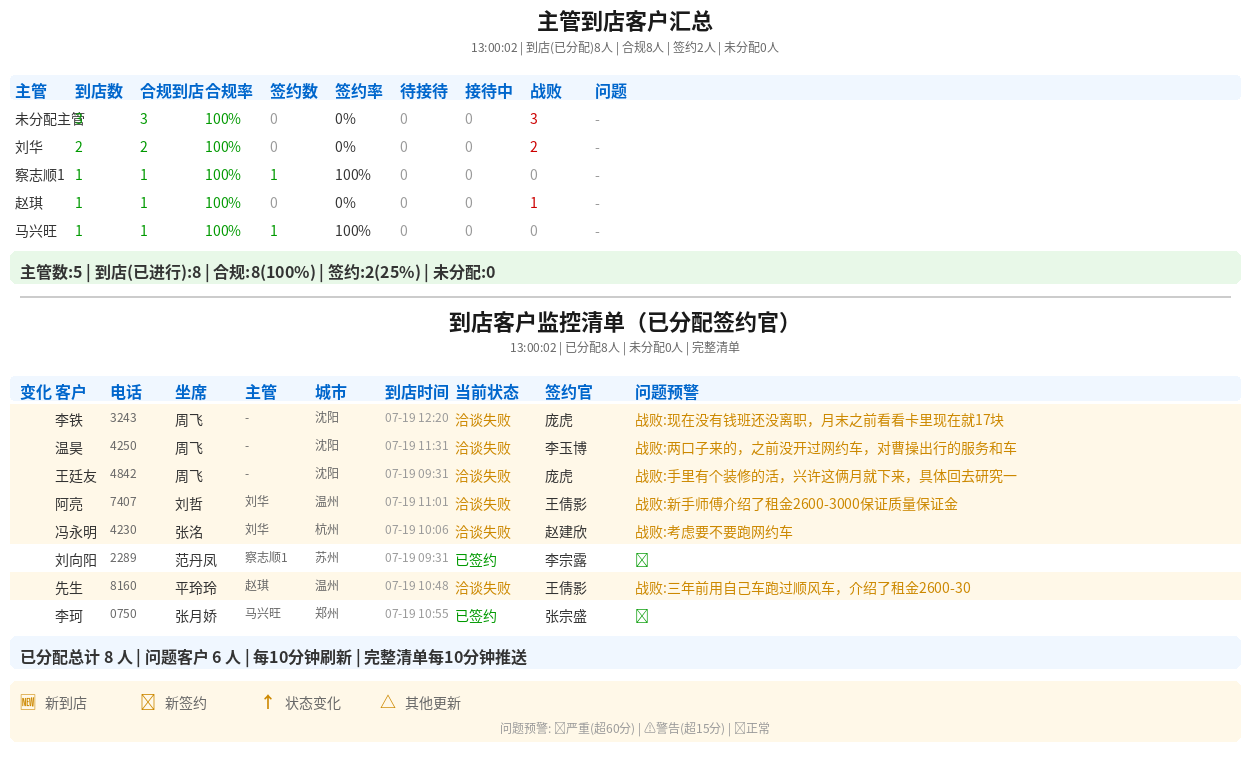
Task: Select the 签约数 column header
Action: (294, 91)
